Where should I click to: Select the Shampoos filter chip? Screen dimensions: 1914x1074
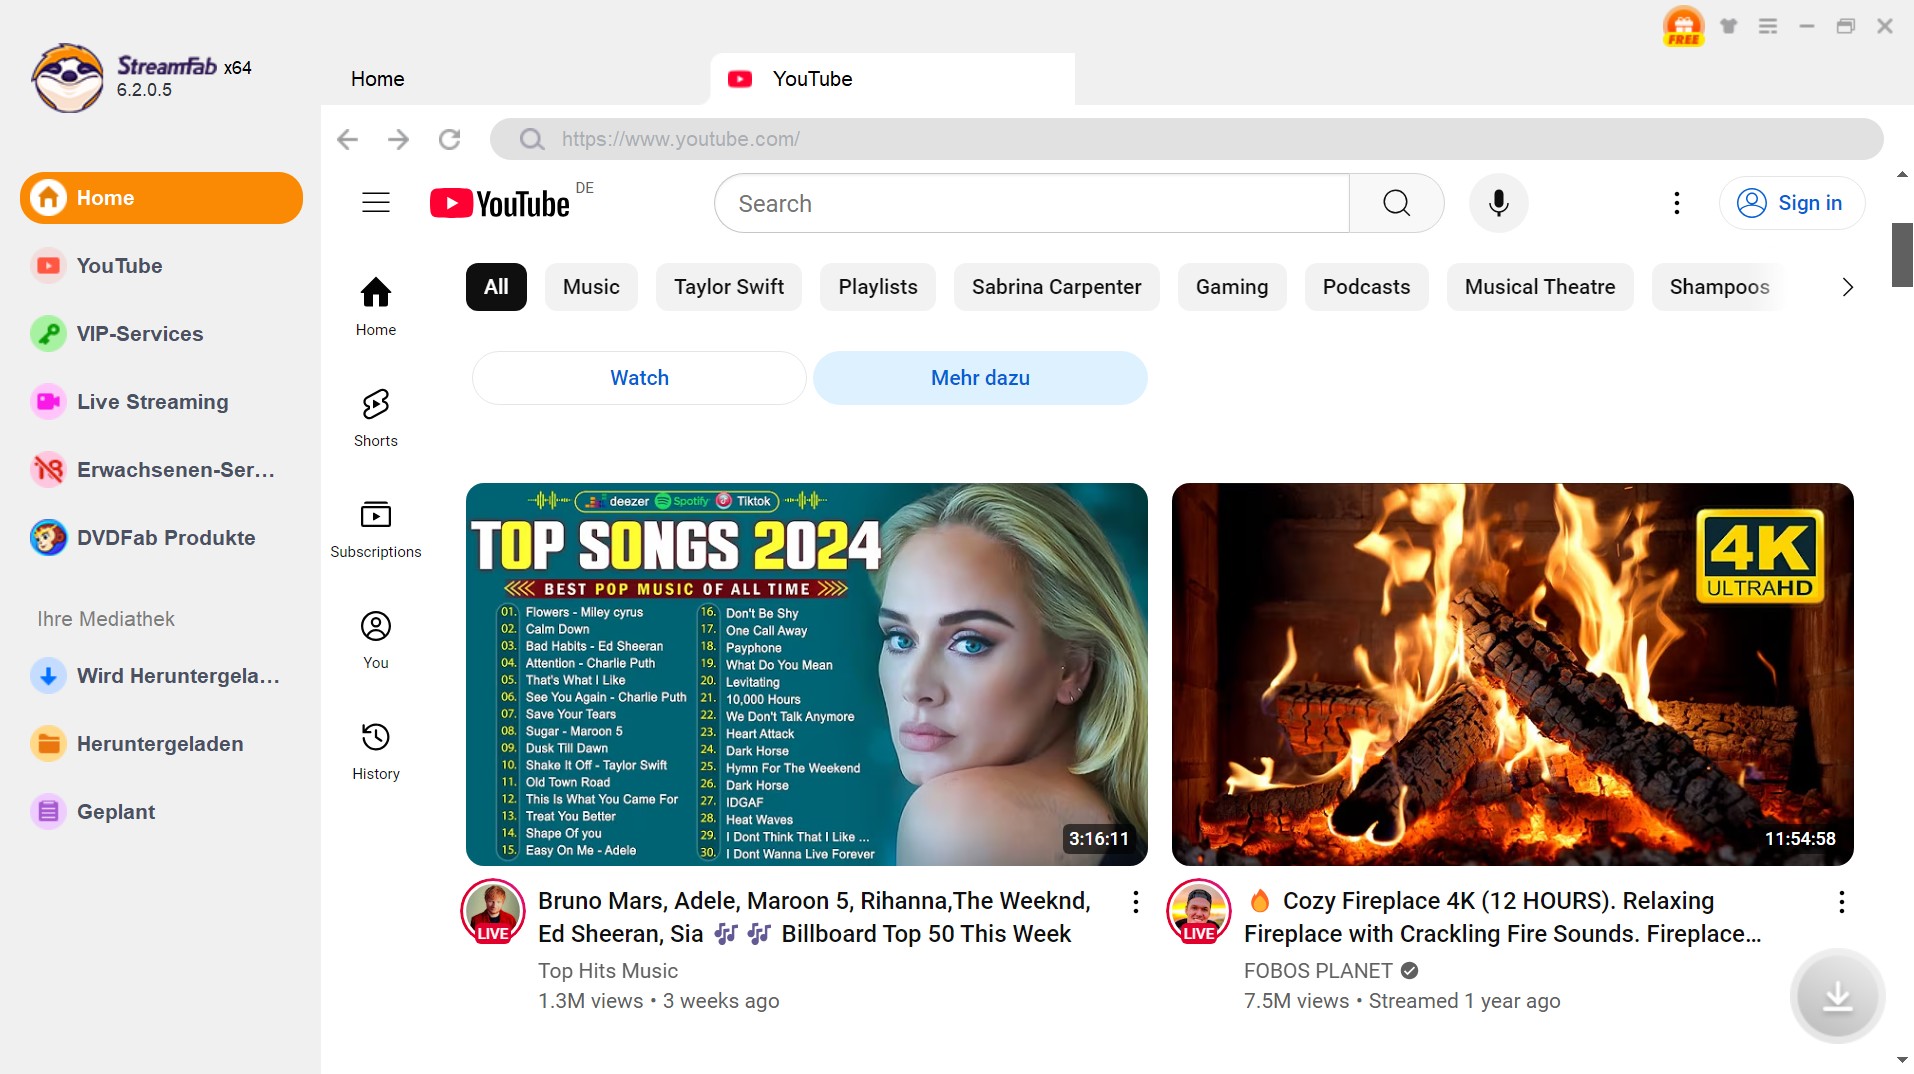click(1719, 287)
